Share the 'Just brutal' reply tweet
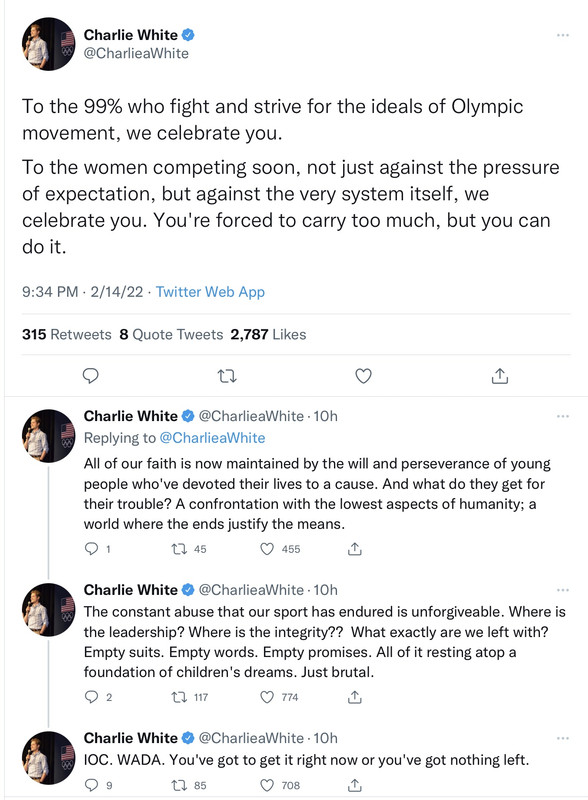This screenshot has height=800, width=588. pos(355,696)
